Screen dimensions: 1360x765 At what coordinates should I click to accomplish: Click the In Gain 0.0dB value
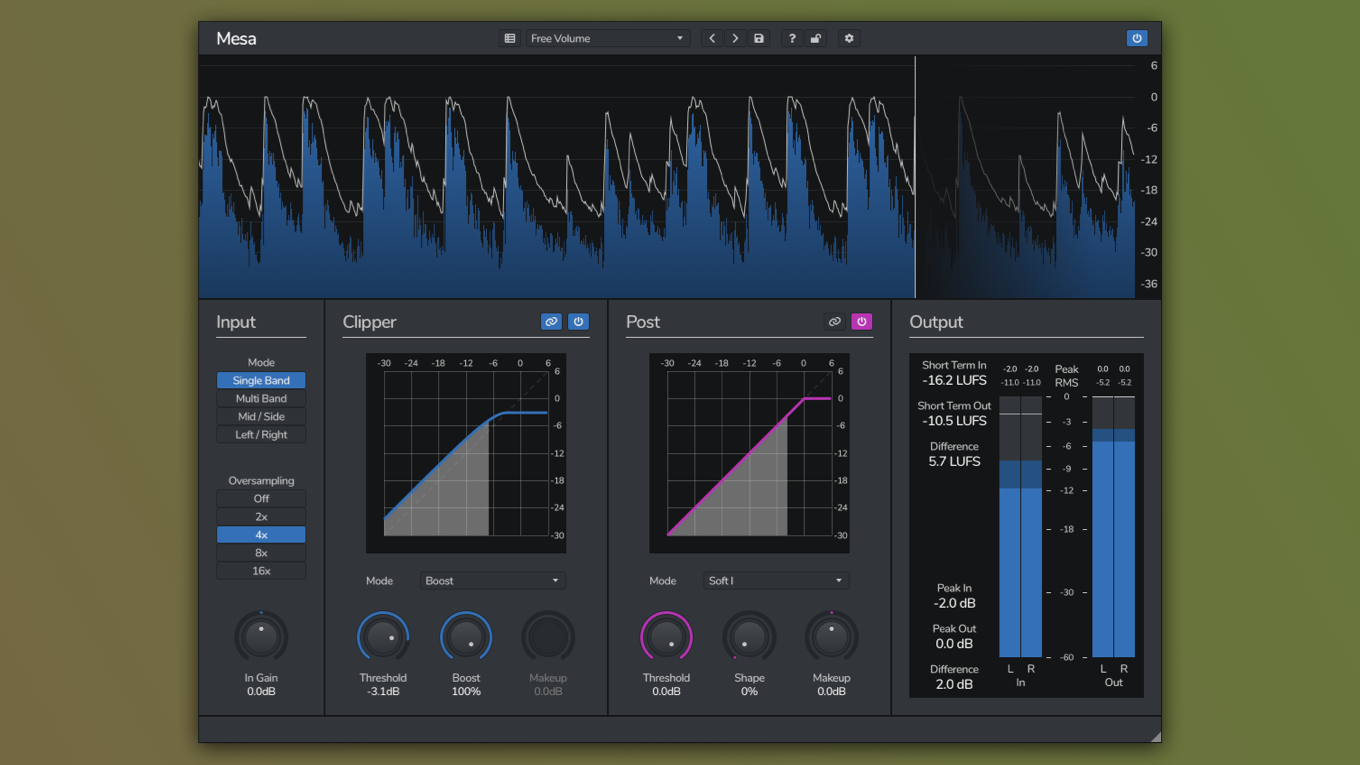[261, 692]
